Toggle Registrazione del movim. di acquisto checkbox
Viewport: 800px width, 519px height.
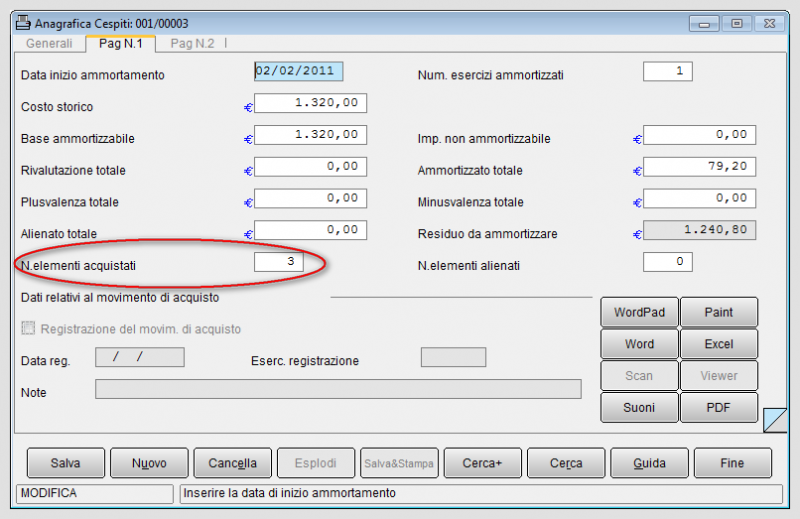pos(28,328)
